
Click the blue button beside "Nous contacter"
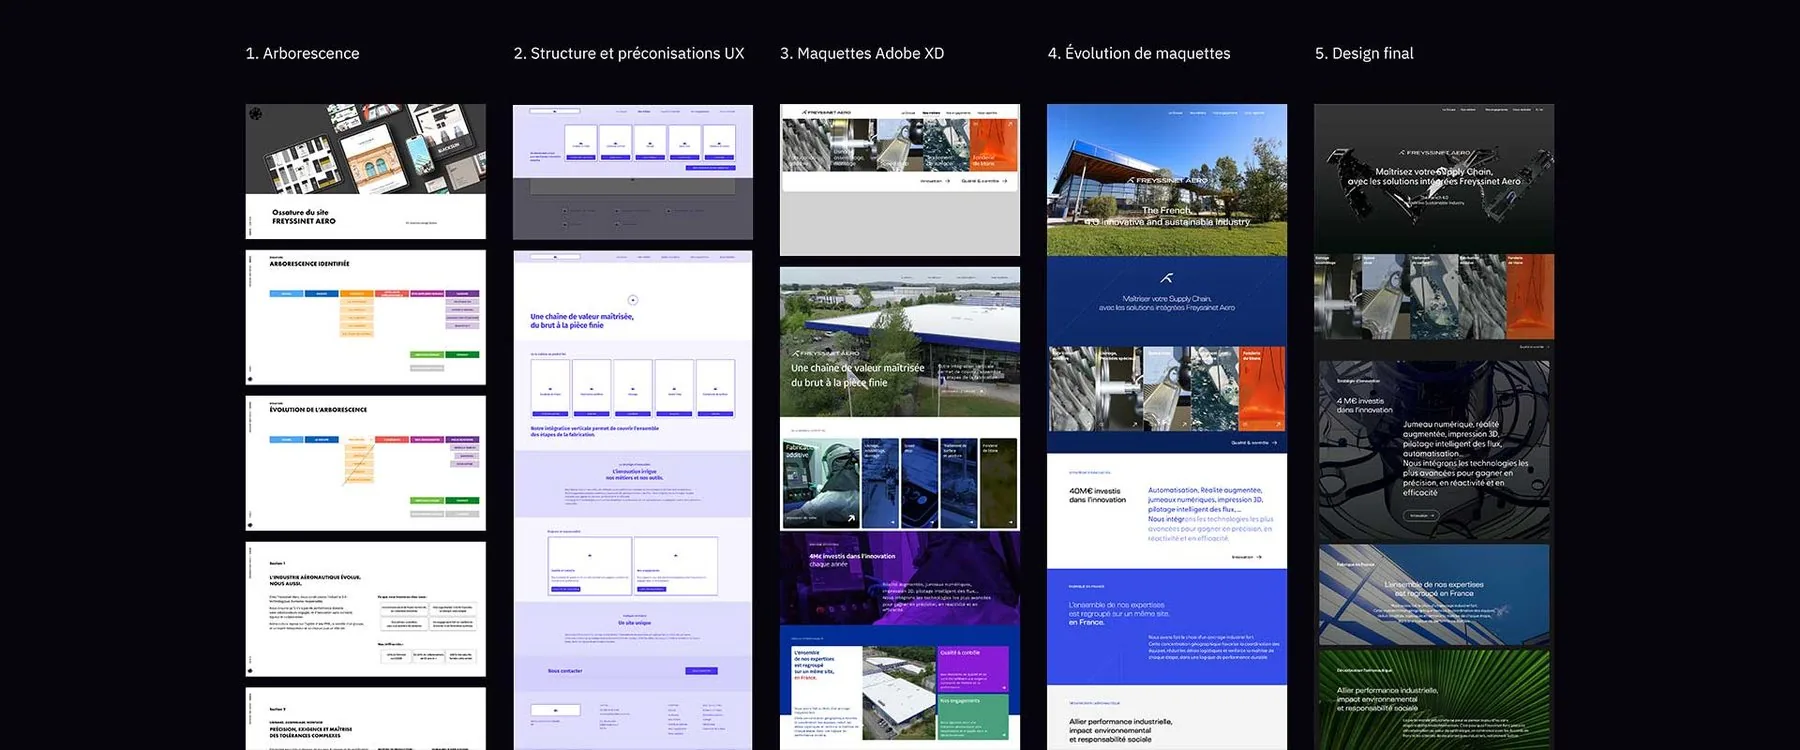click(x=701, y=671)
